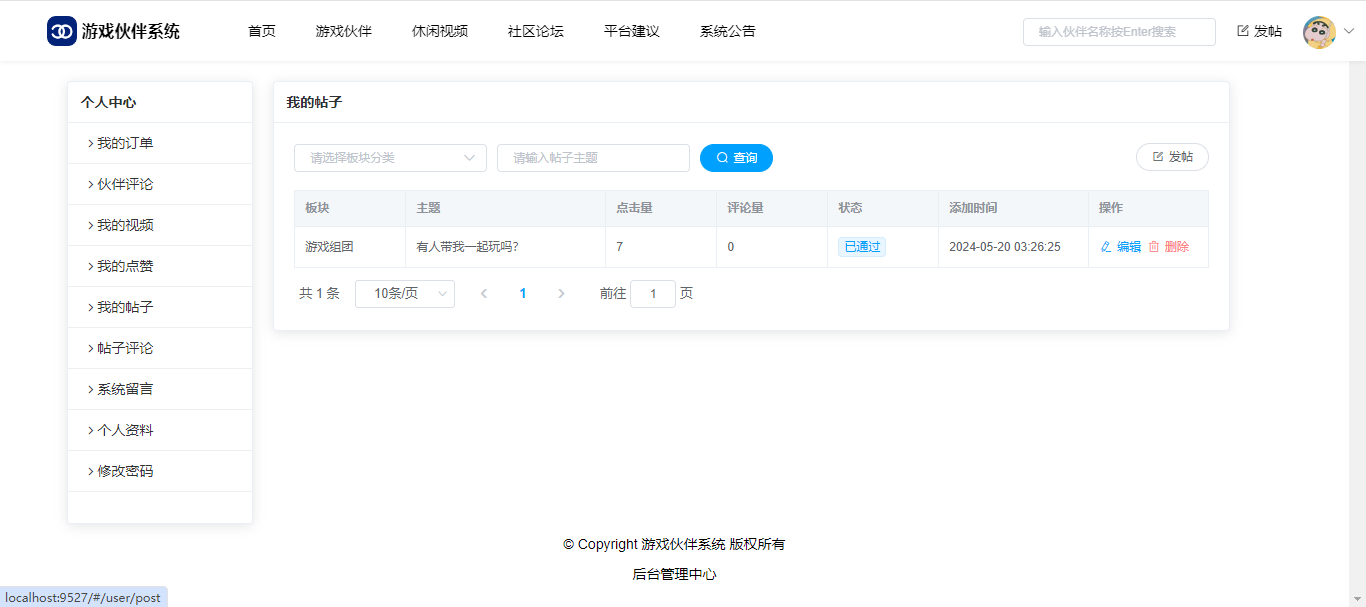This screenshot has width=1366, height=607.
Task: Click the 游戏伙伴系统 logo icon
Action: [x=62, y=31]
